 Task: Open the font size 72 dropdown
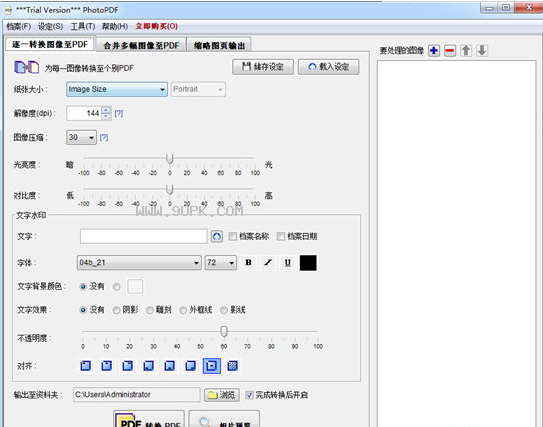pyautogui.click(x=221, y=263)
